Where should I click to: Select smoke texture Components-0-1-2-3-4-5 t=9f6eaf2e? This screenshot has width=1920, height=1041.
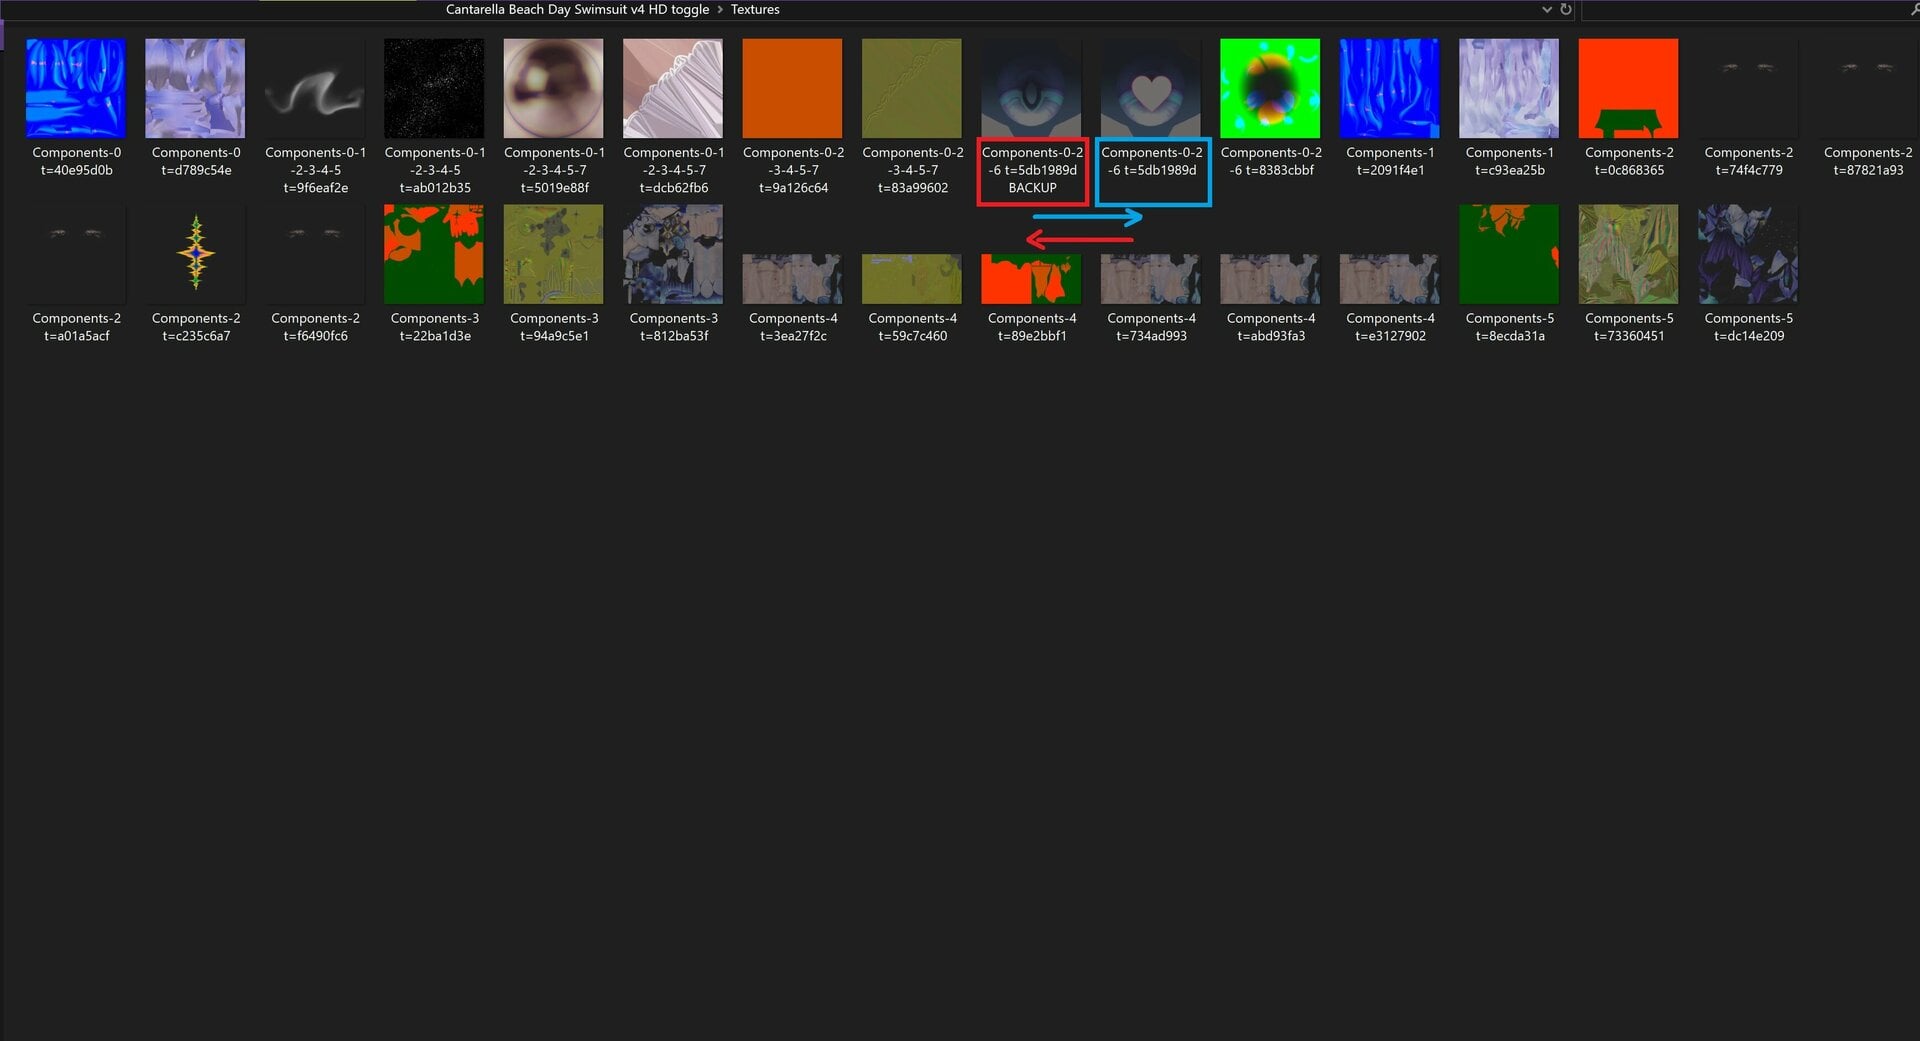tap(315, 88)
